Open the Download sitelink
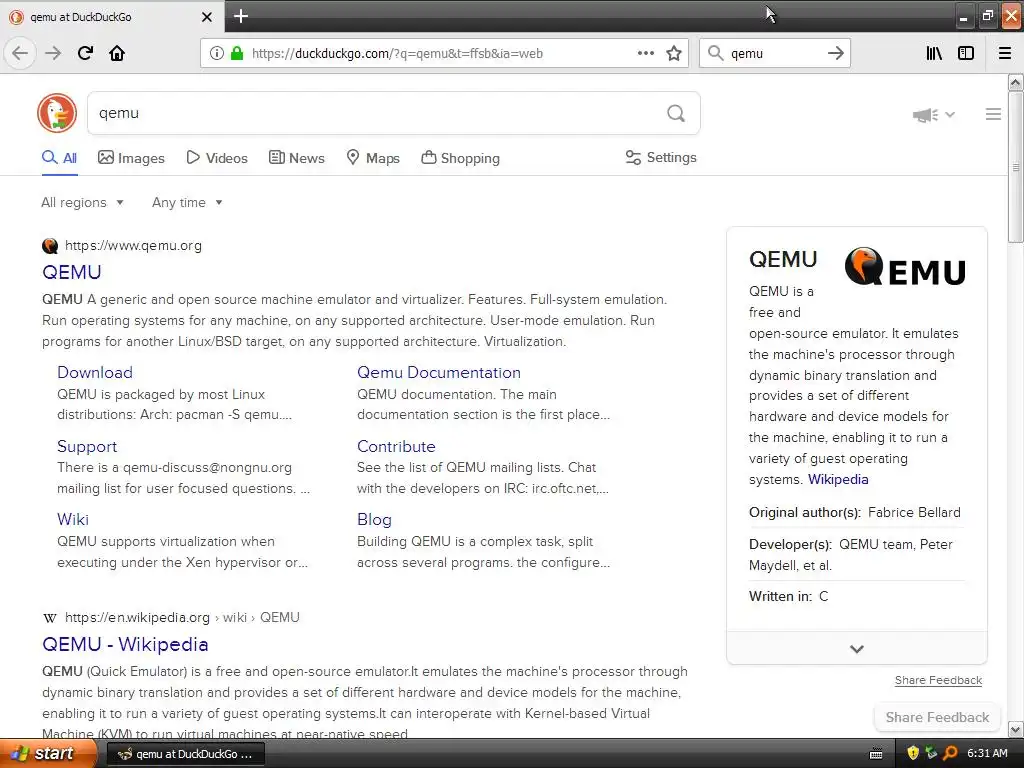 point(95,372)
